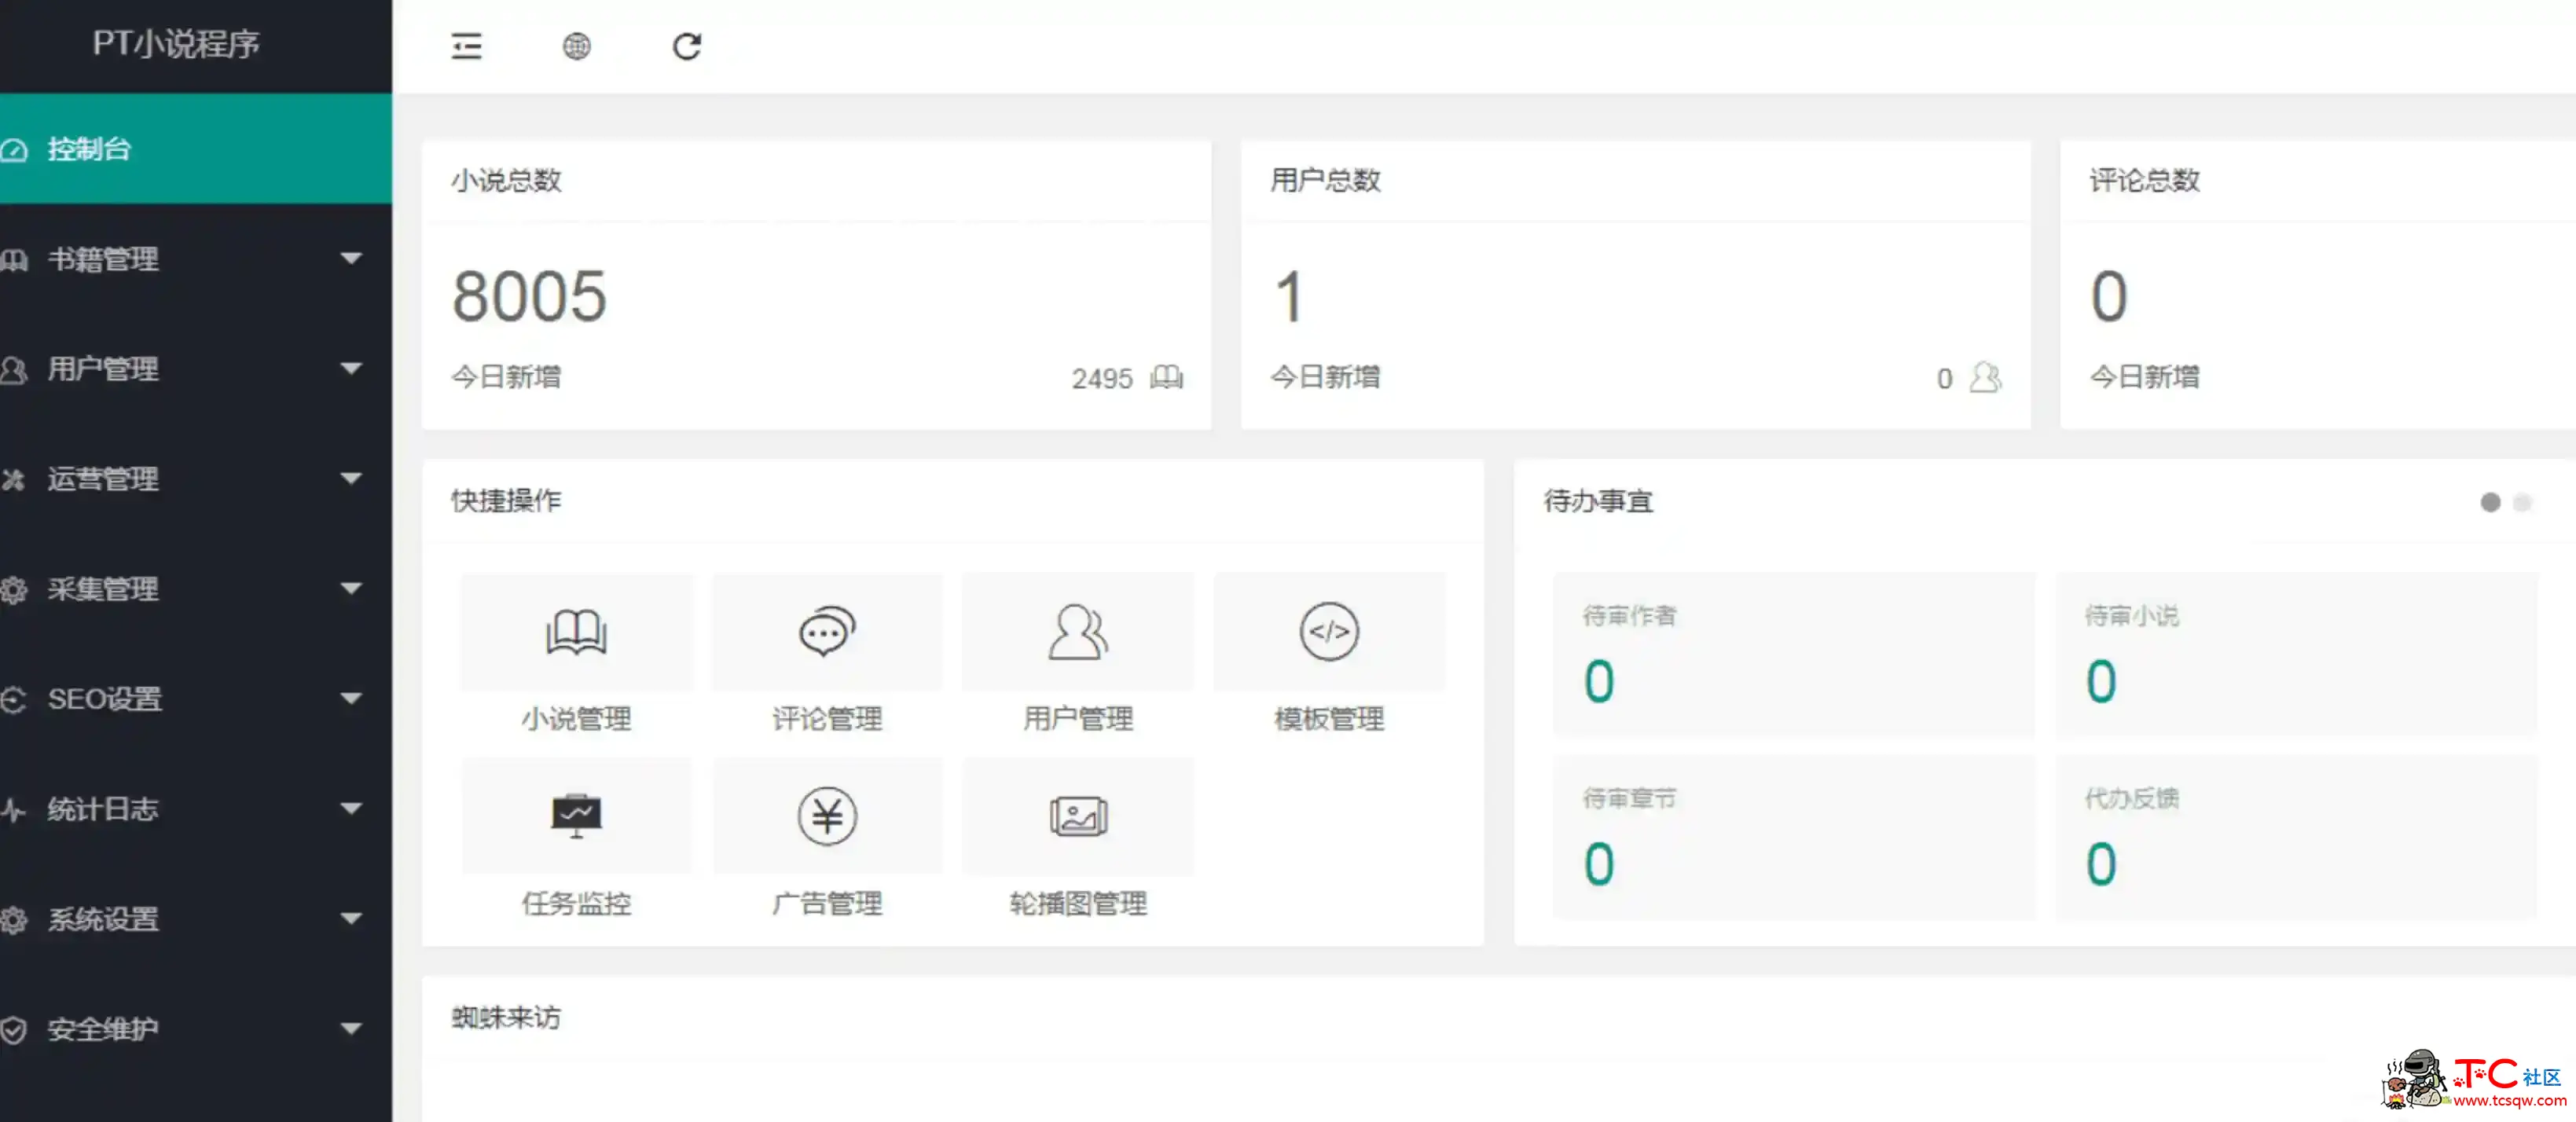Screen dimensions: 2576x1122
Task: Click the tools icon beside 运营管理
Action: pyautogui.click(x=14, y=480)
